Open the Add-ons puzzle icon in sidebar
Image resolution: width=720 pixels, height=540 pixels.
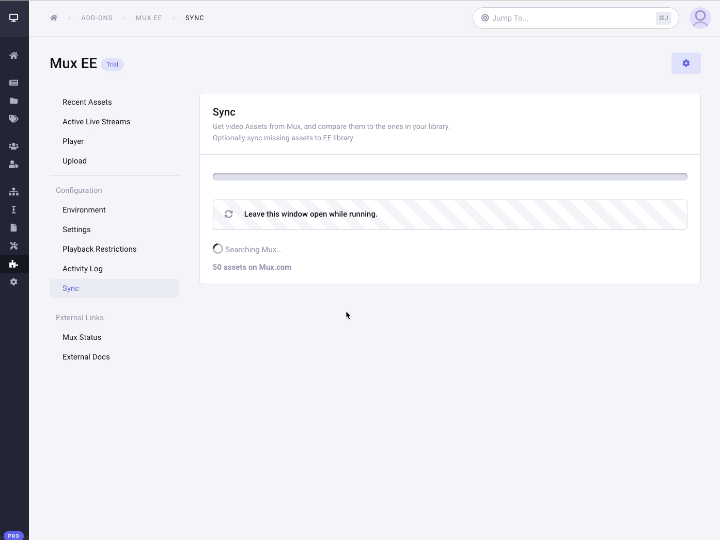(14, 264)
